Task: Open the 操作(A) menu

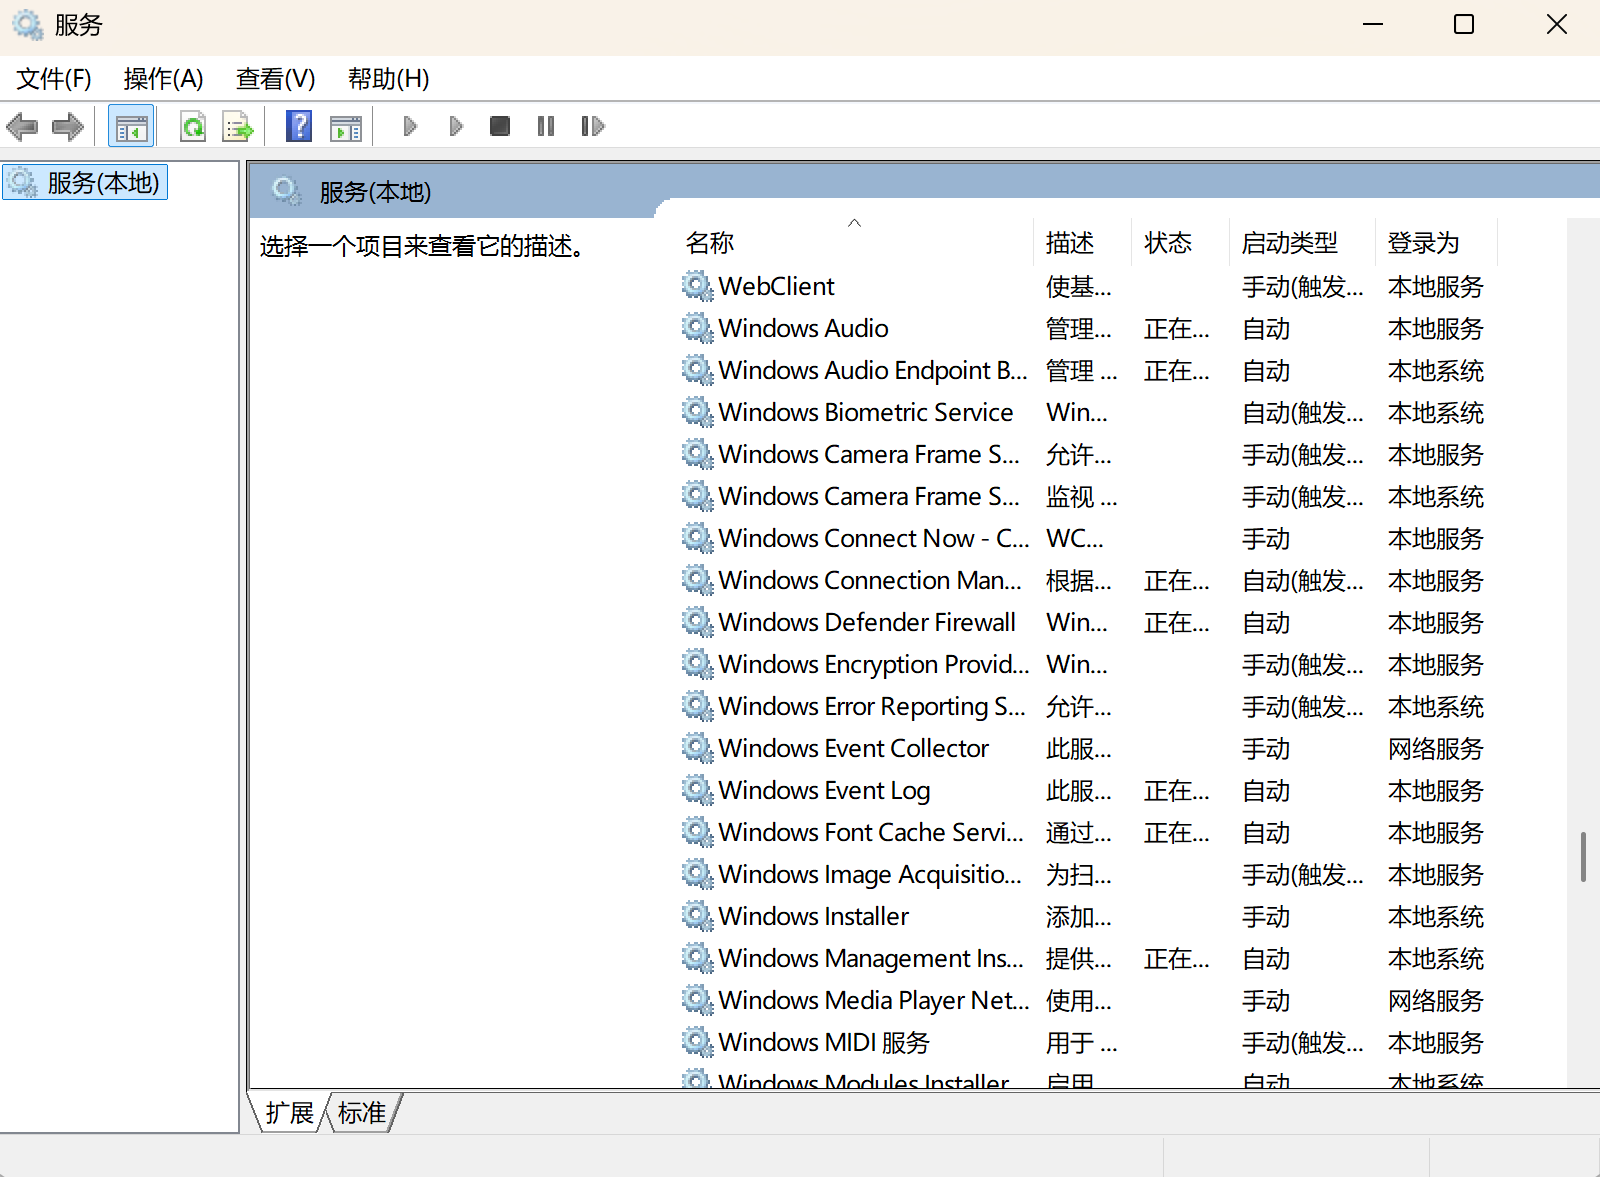Action: [x=163, y=79]
